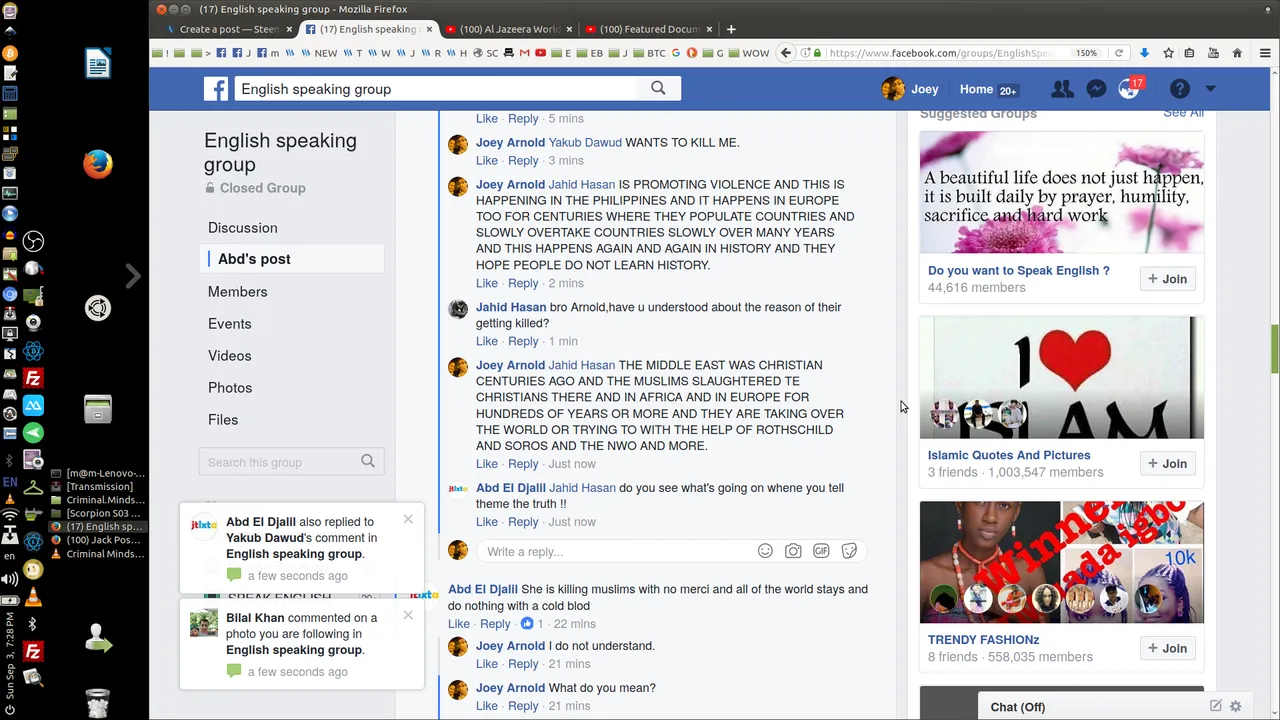
Task: Open the Firefox home icon
Action: 1237,53
